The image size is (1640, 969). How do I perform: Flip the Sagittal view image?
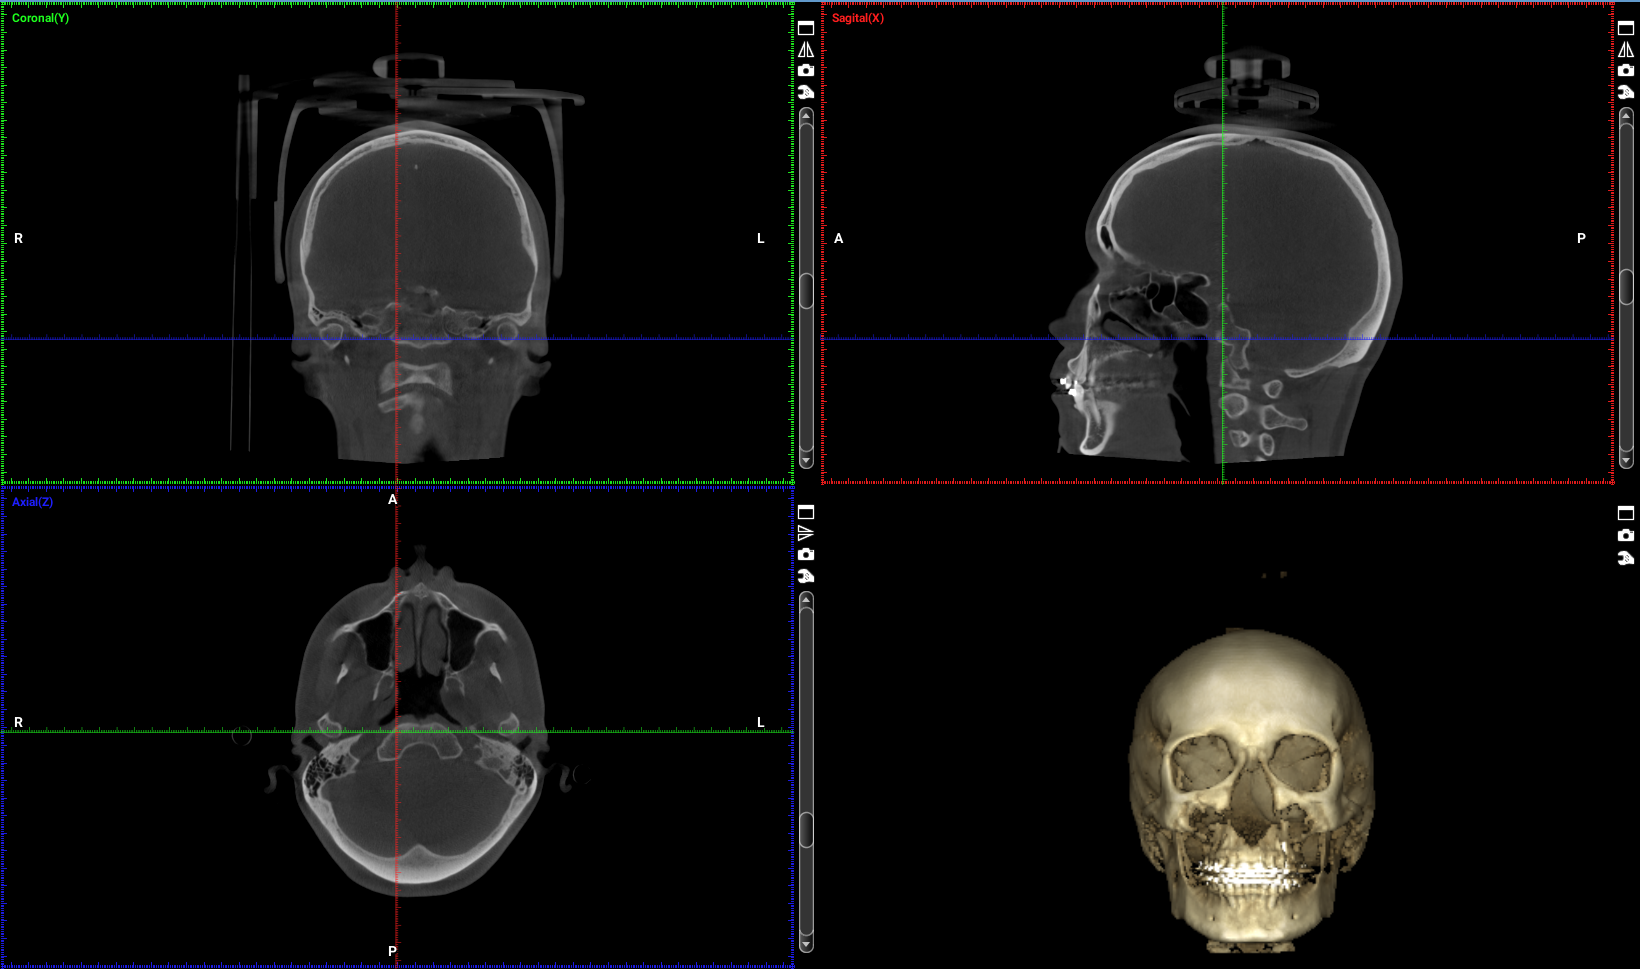(1626, 49)
